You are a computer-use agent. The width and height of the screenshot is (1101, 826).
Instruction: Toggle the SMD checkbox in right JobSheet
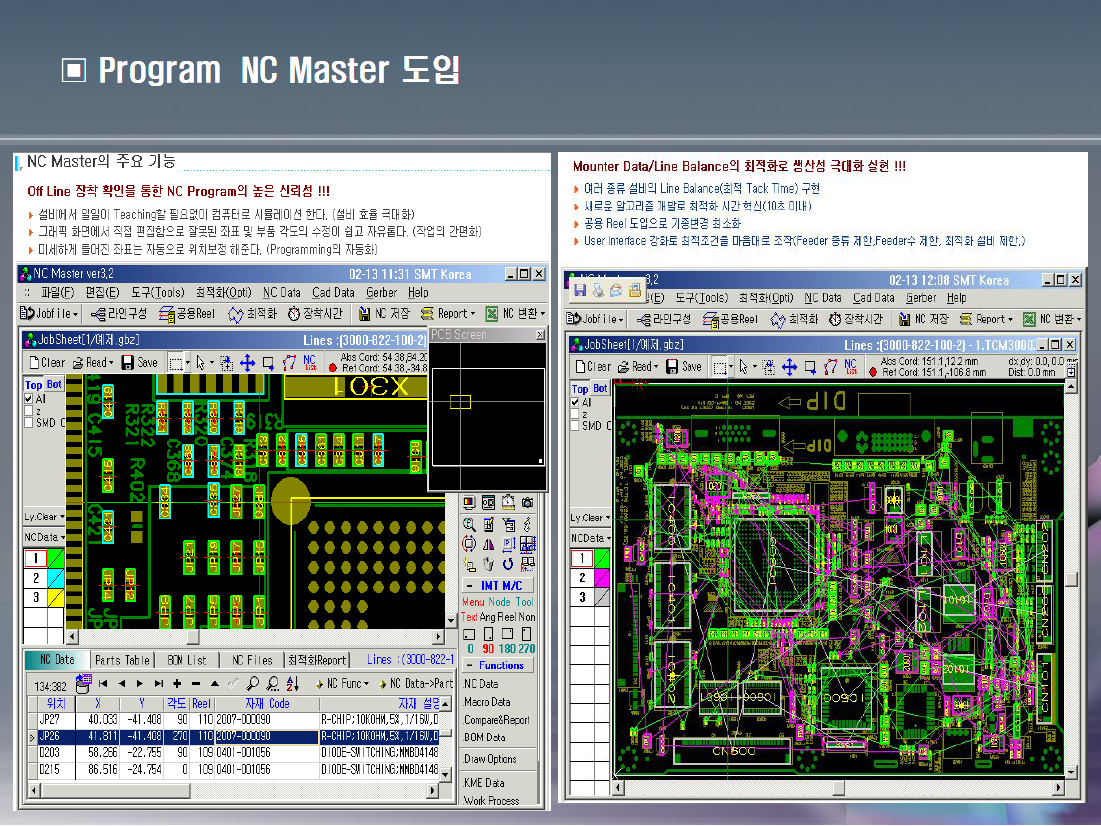[x=575, y=426]
